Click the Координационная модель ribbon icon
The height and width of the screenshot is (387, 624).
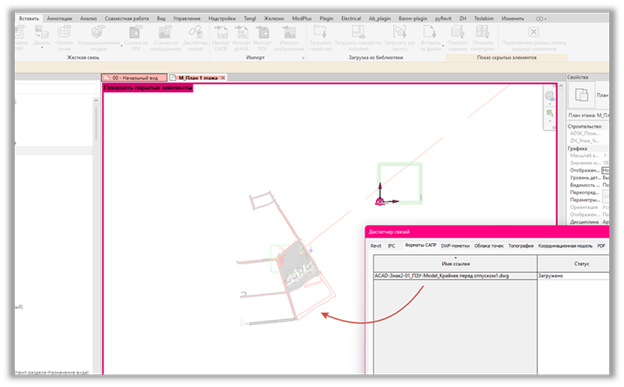[98, 31]
